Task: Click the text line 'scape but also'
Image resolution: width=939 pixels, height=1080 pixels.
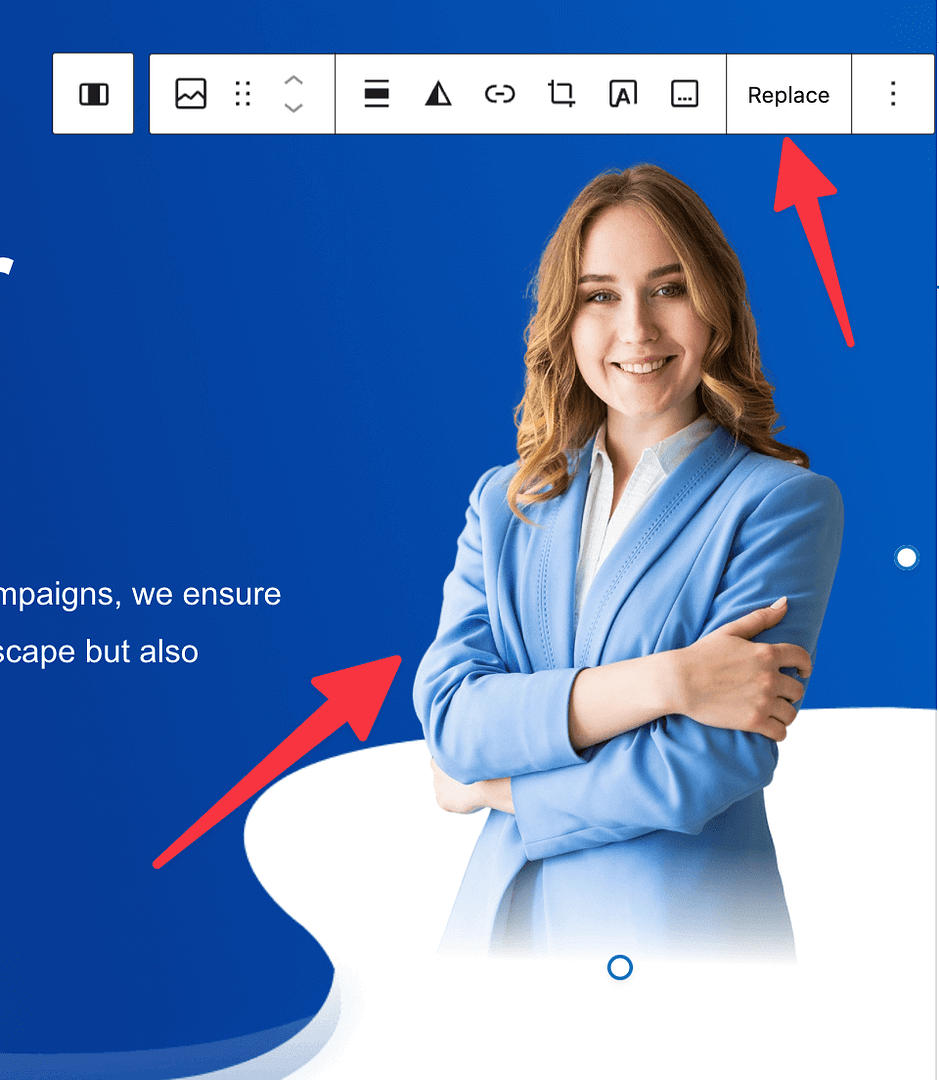Action: pos(99,652)
